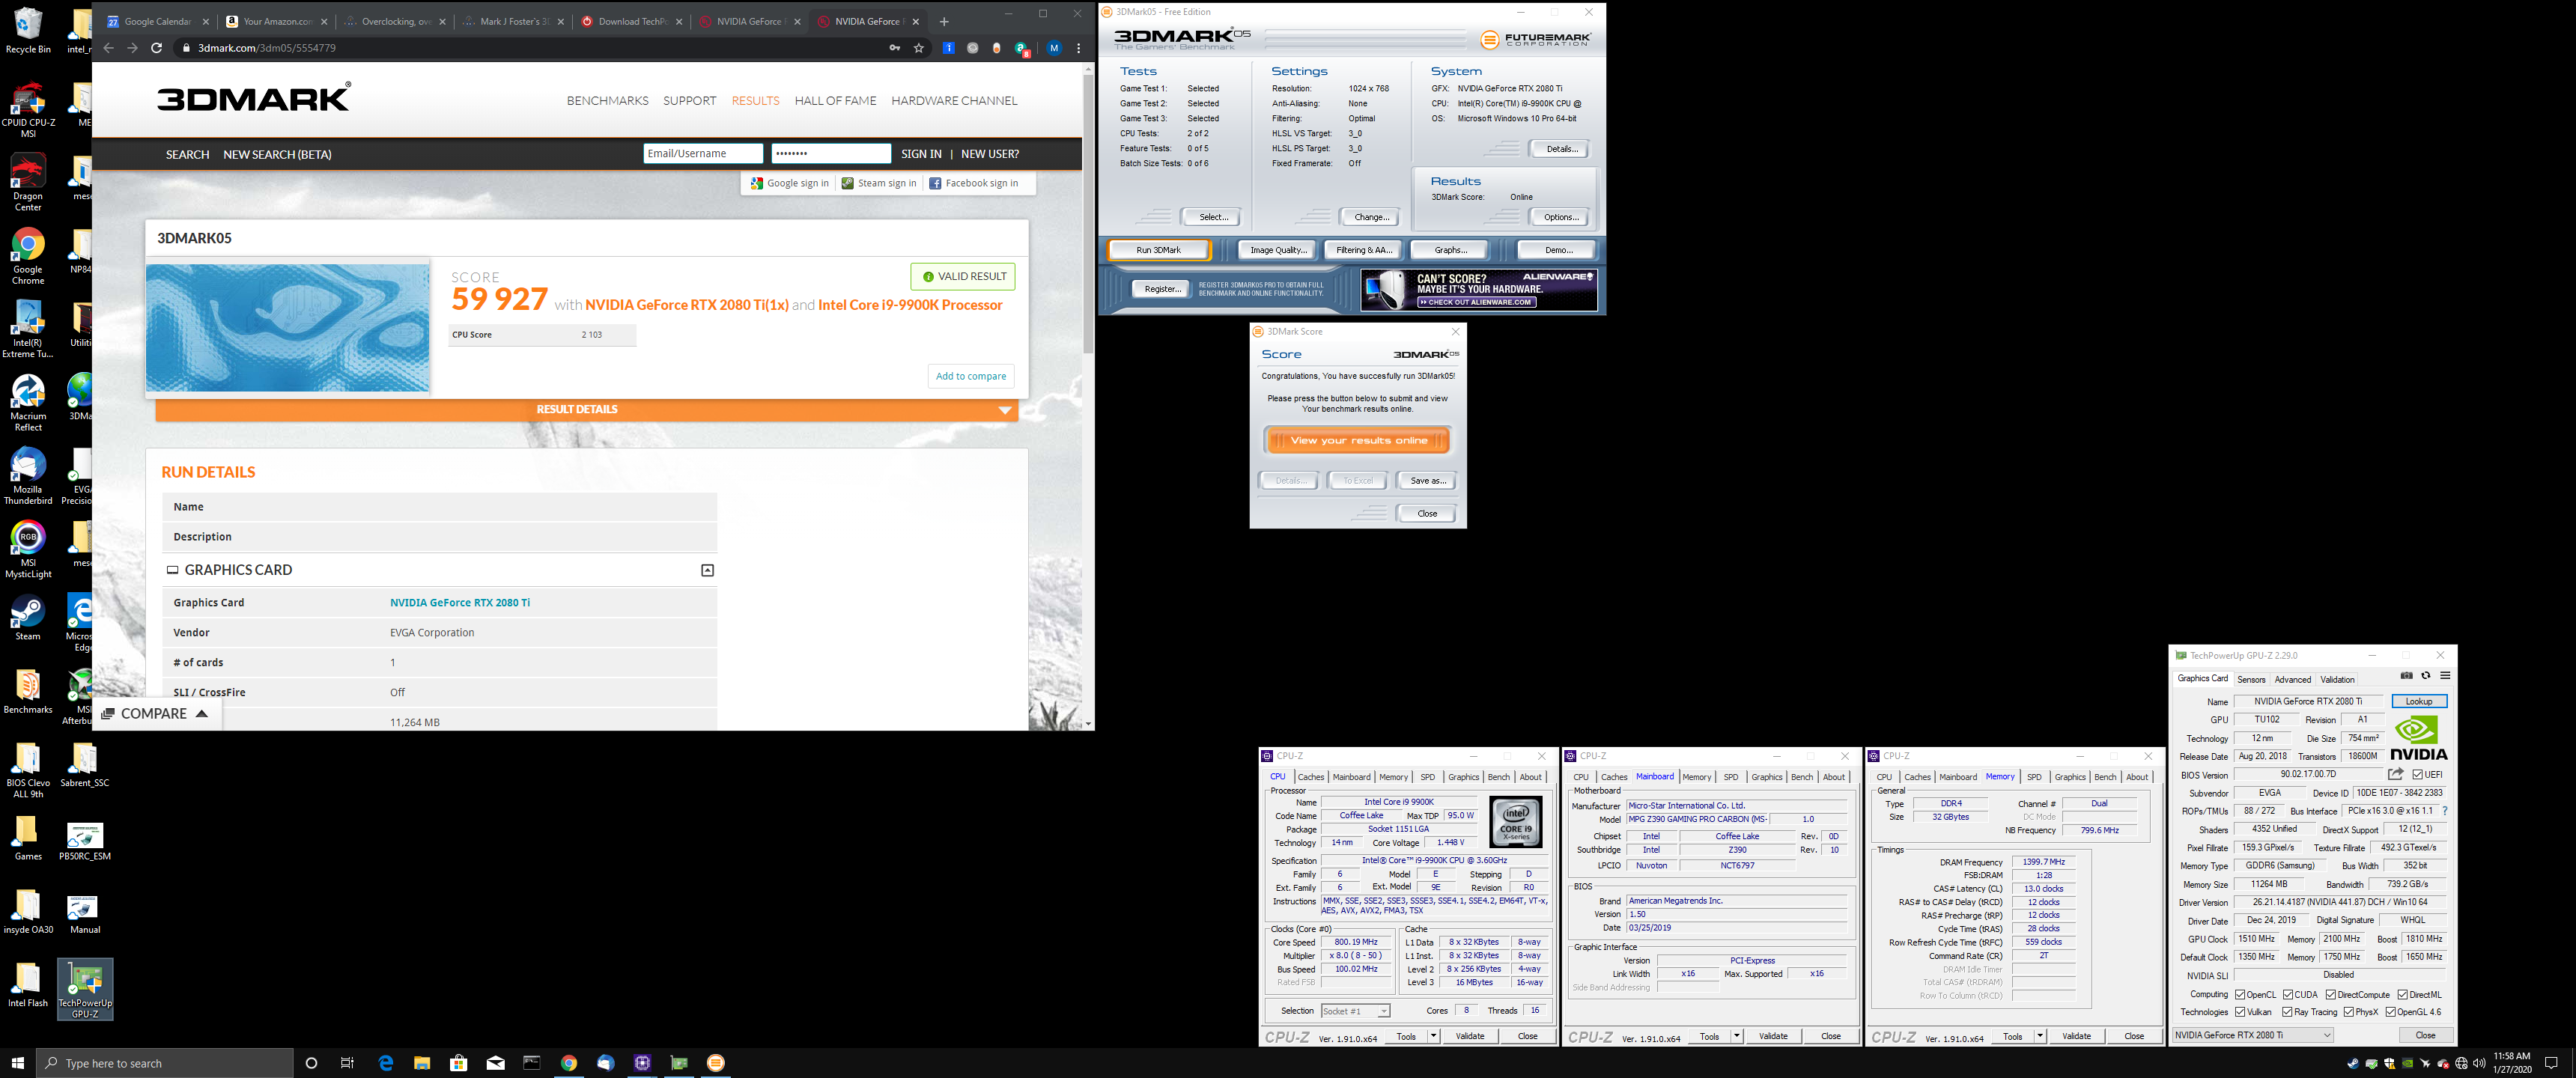Screen dimensions: 2576x1078
Task: Toggle the UEFI checkbox in GPU-Z
Action: [2417, 774]
